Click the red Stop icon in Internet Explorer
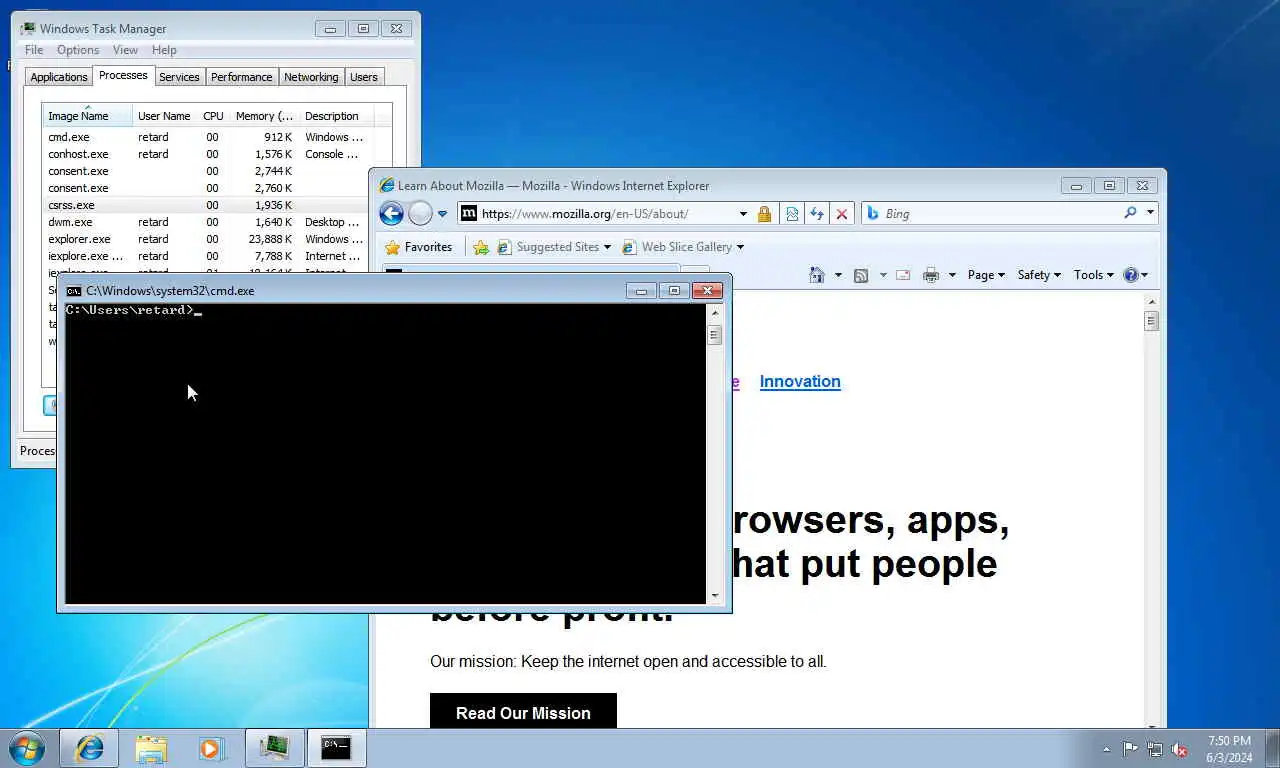1280x768 pixels. pyautogui.click(x=842, y=213)
